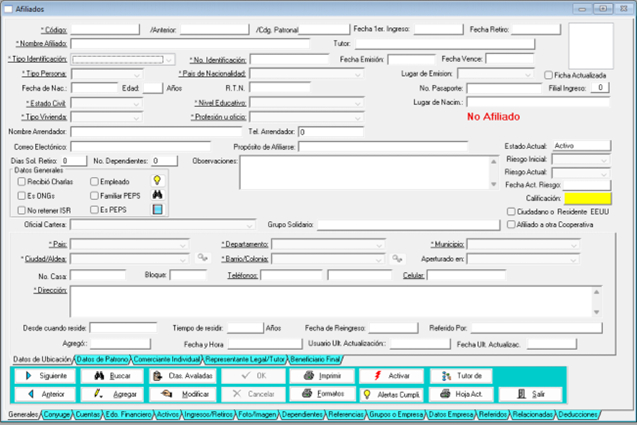637x425 pixels.
Task: Click the blue square icon beside Es PEPS
Action: (157, 210)
